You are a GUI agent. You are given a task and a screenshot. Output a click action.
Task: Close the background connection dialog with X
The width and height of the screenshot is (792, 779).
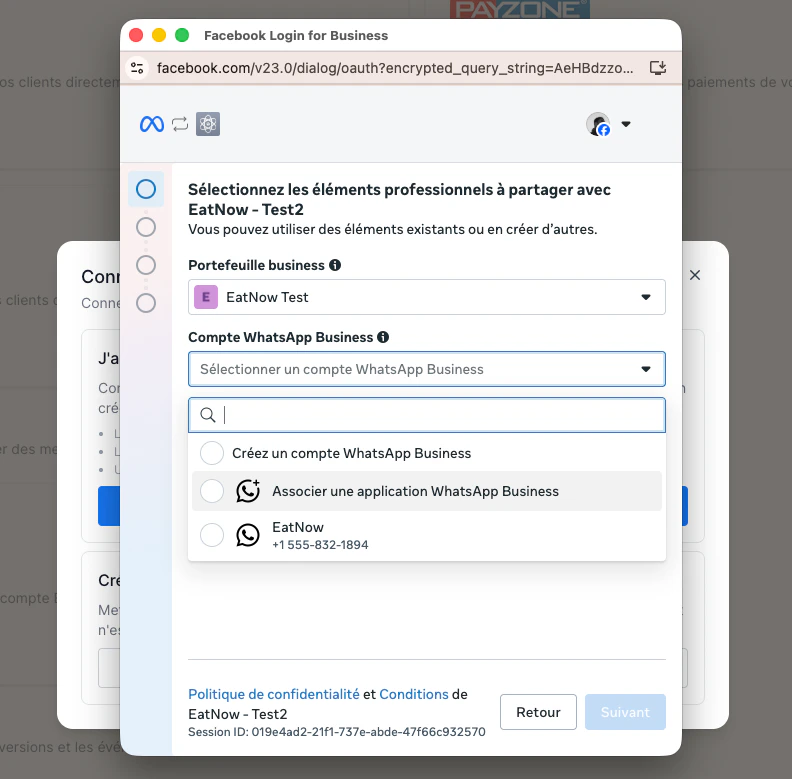[695, 275]
